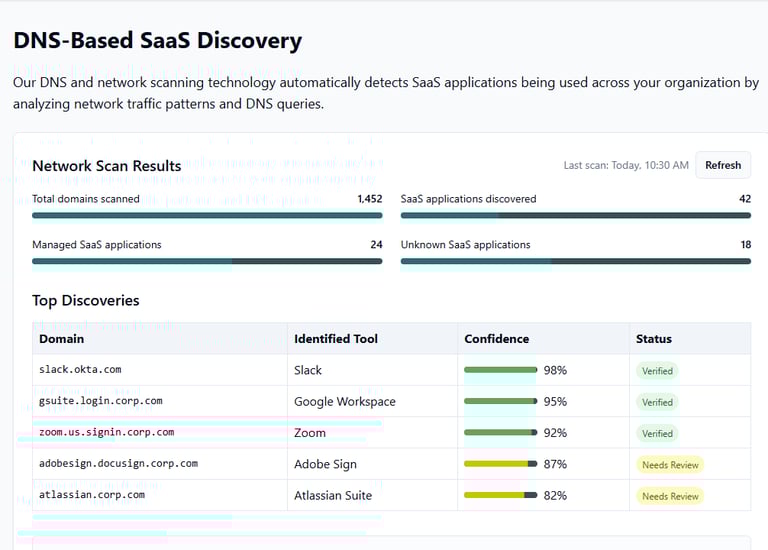
Task: Click the 42 applications discovered value
Action: click(745, 199)
